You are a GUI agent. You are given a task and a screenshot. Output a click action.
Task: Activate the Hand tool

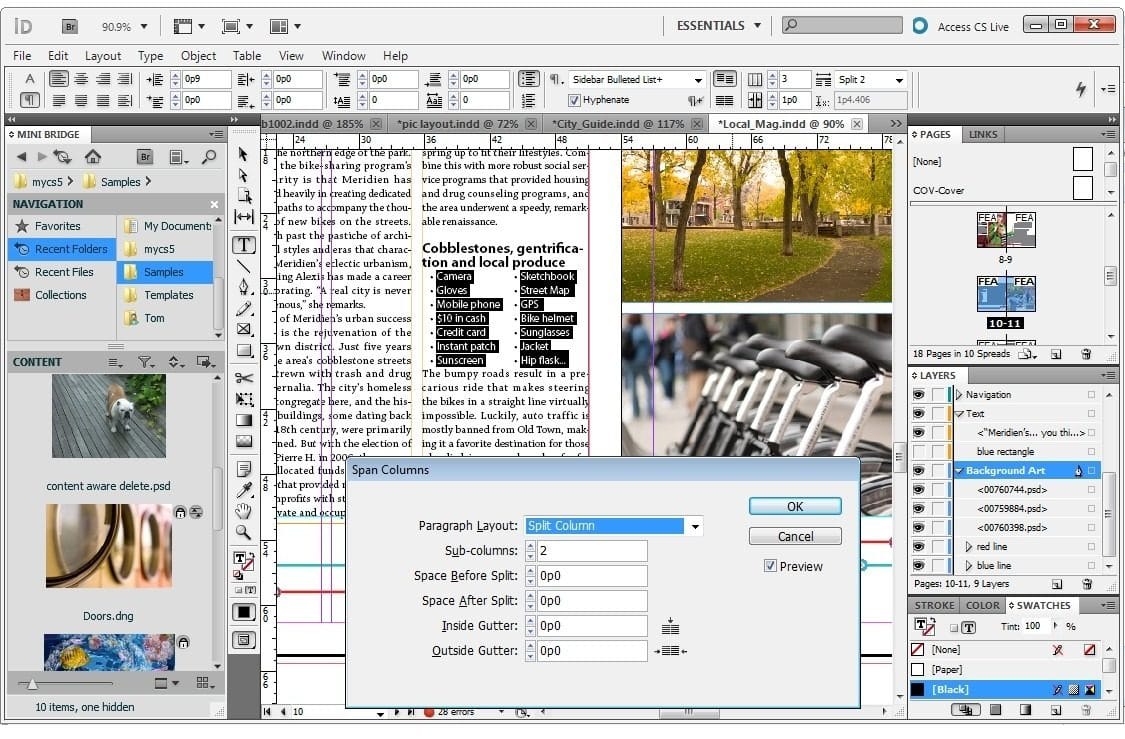(244, 510)
